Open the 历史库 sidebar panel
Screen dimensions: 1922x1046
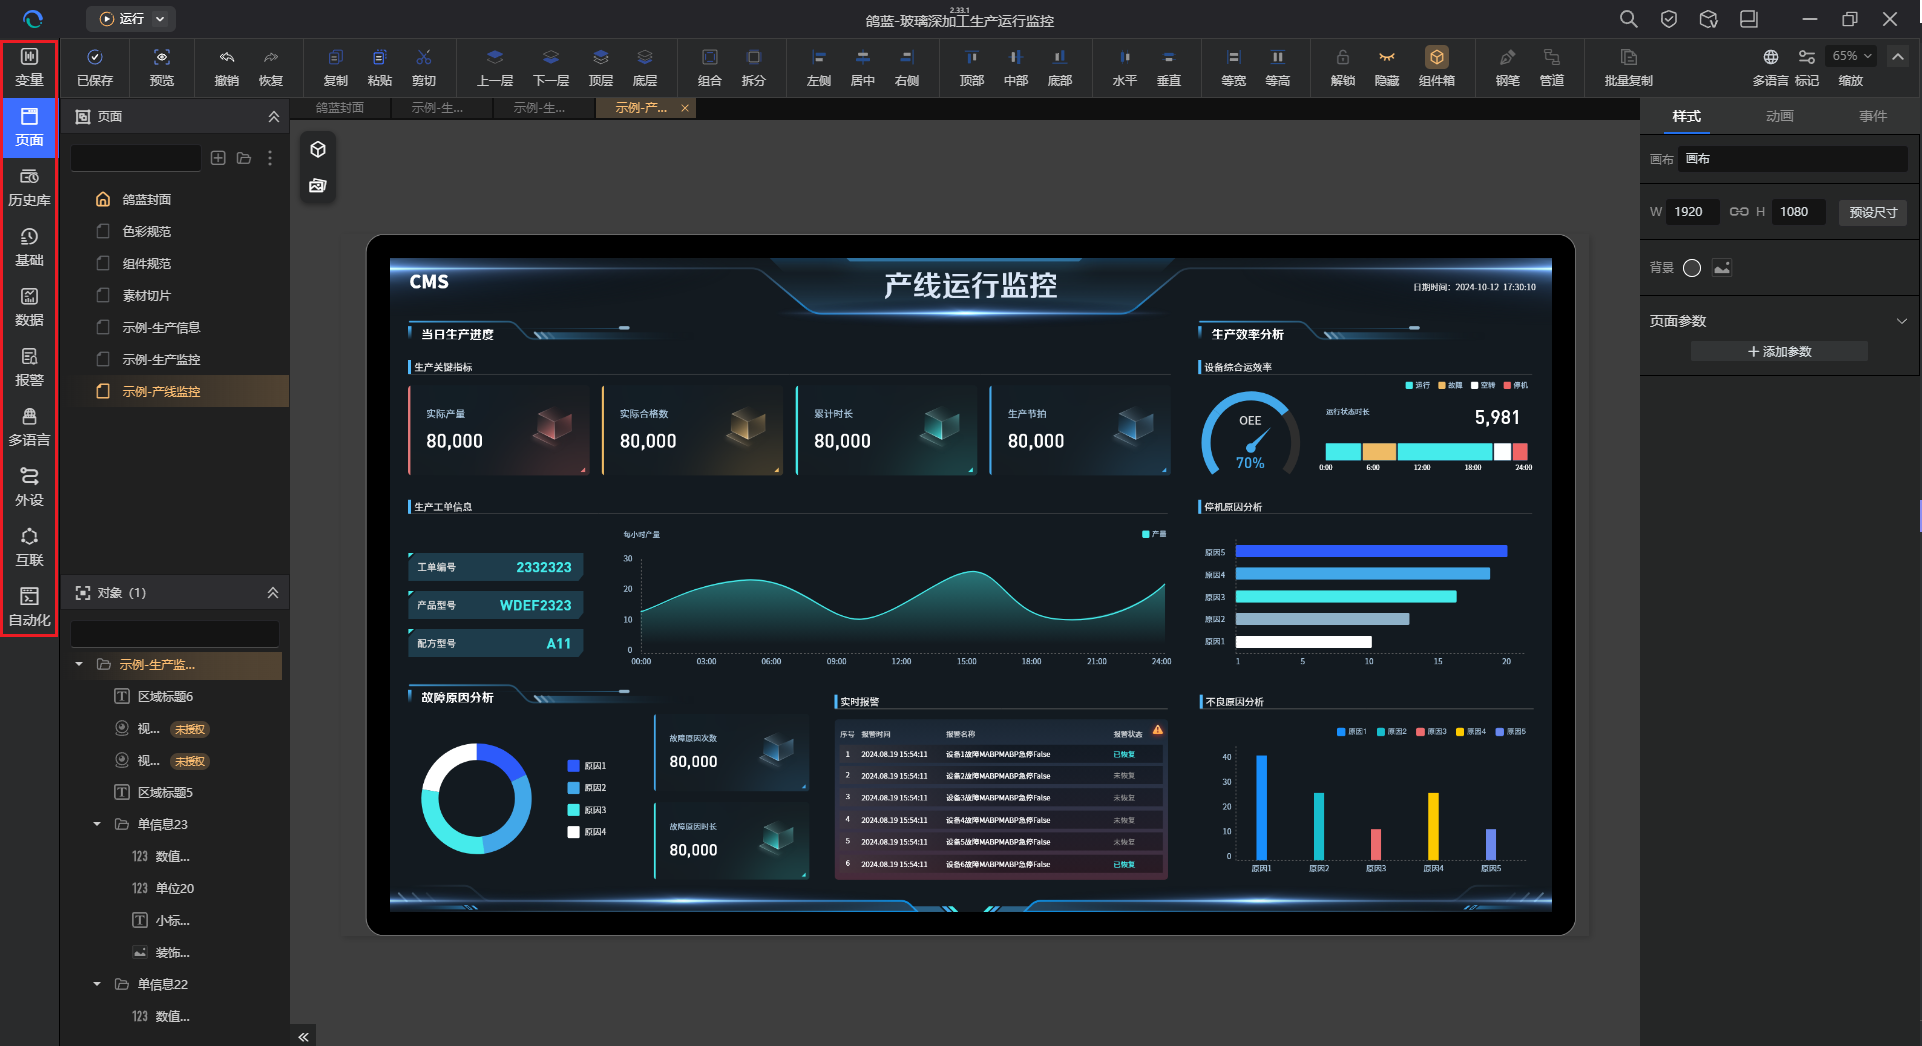[x=29, y=187]
